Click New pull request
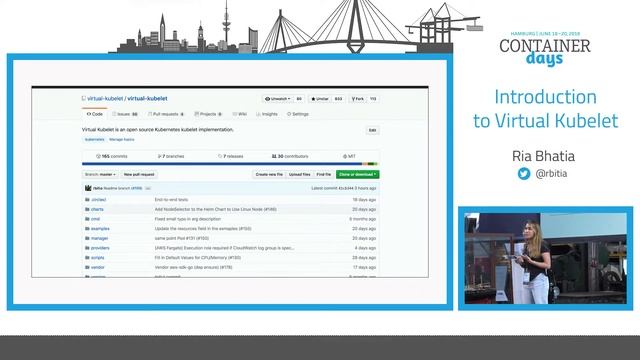640x360 pixels. point(139,174)
